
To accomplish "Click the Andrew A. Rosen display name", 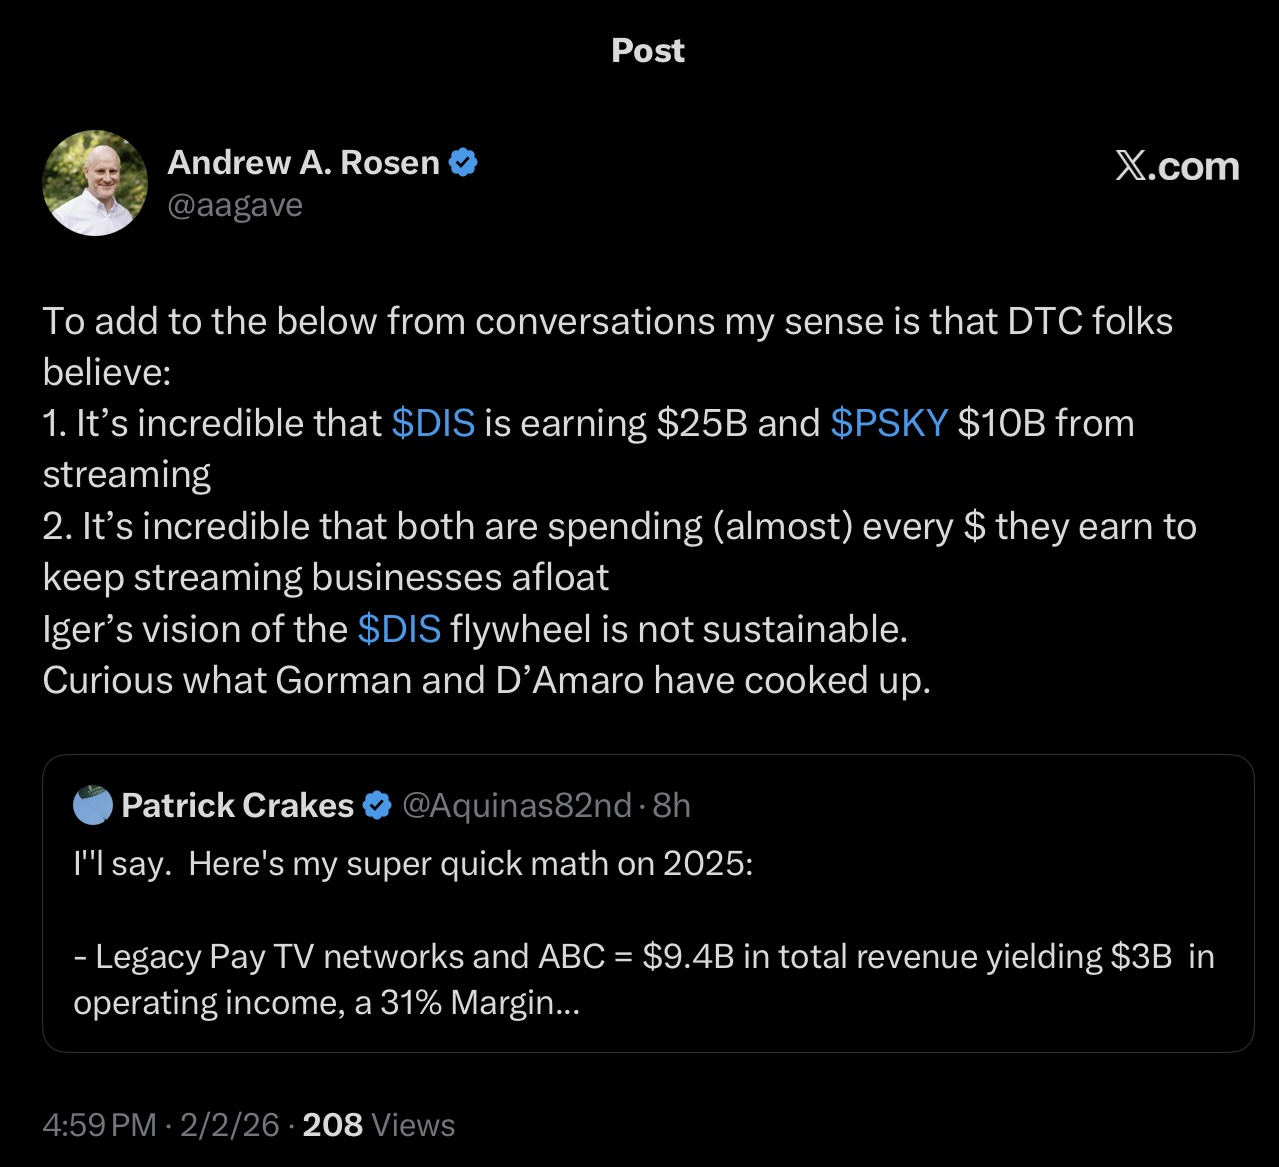I will 303,162.
